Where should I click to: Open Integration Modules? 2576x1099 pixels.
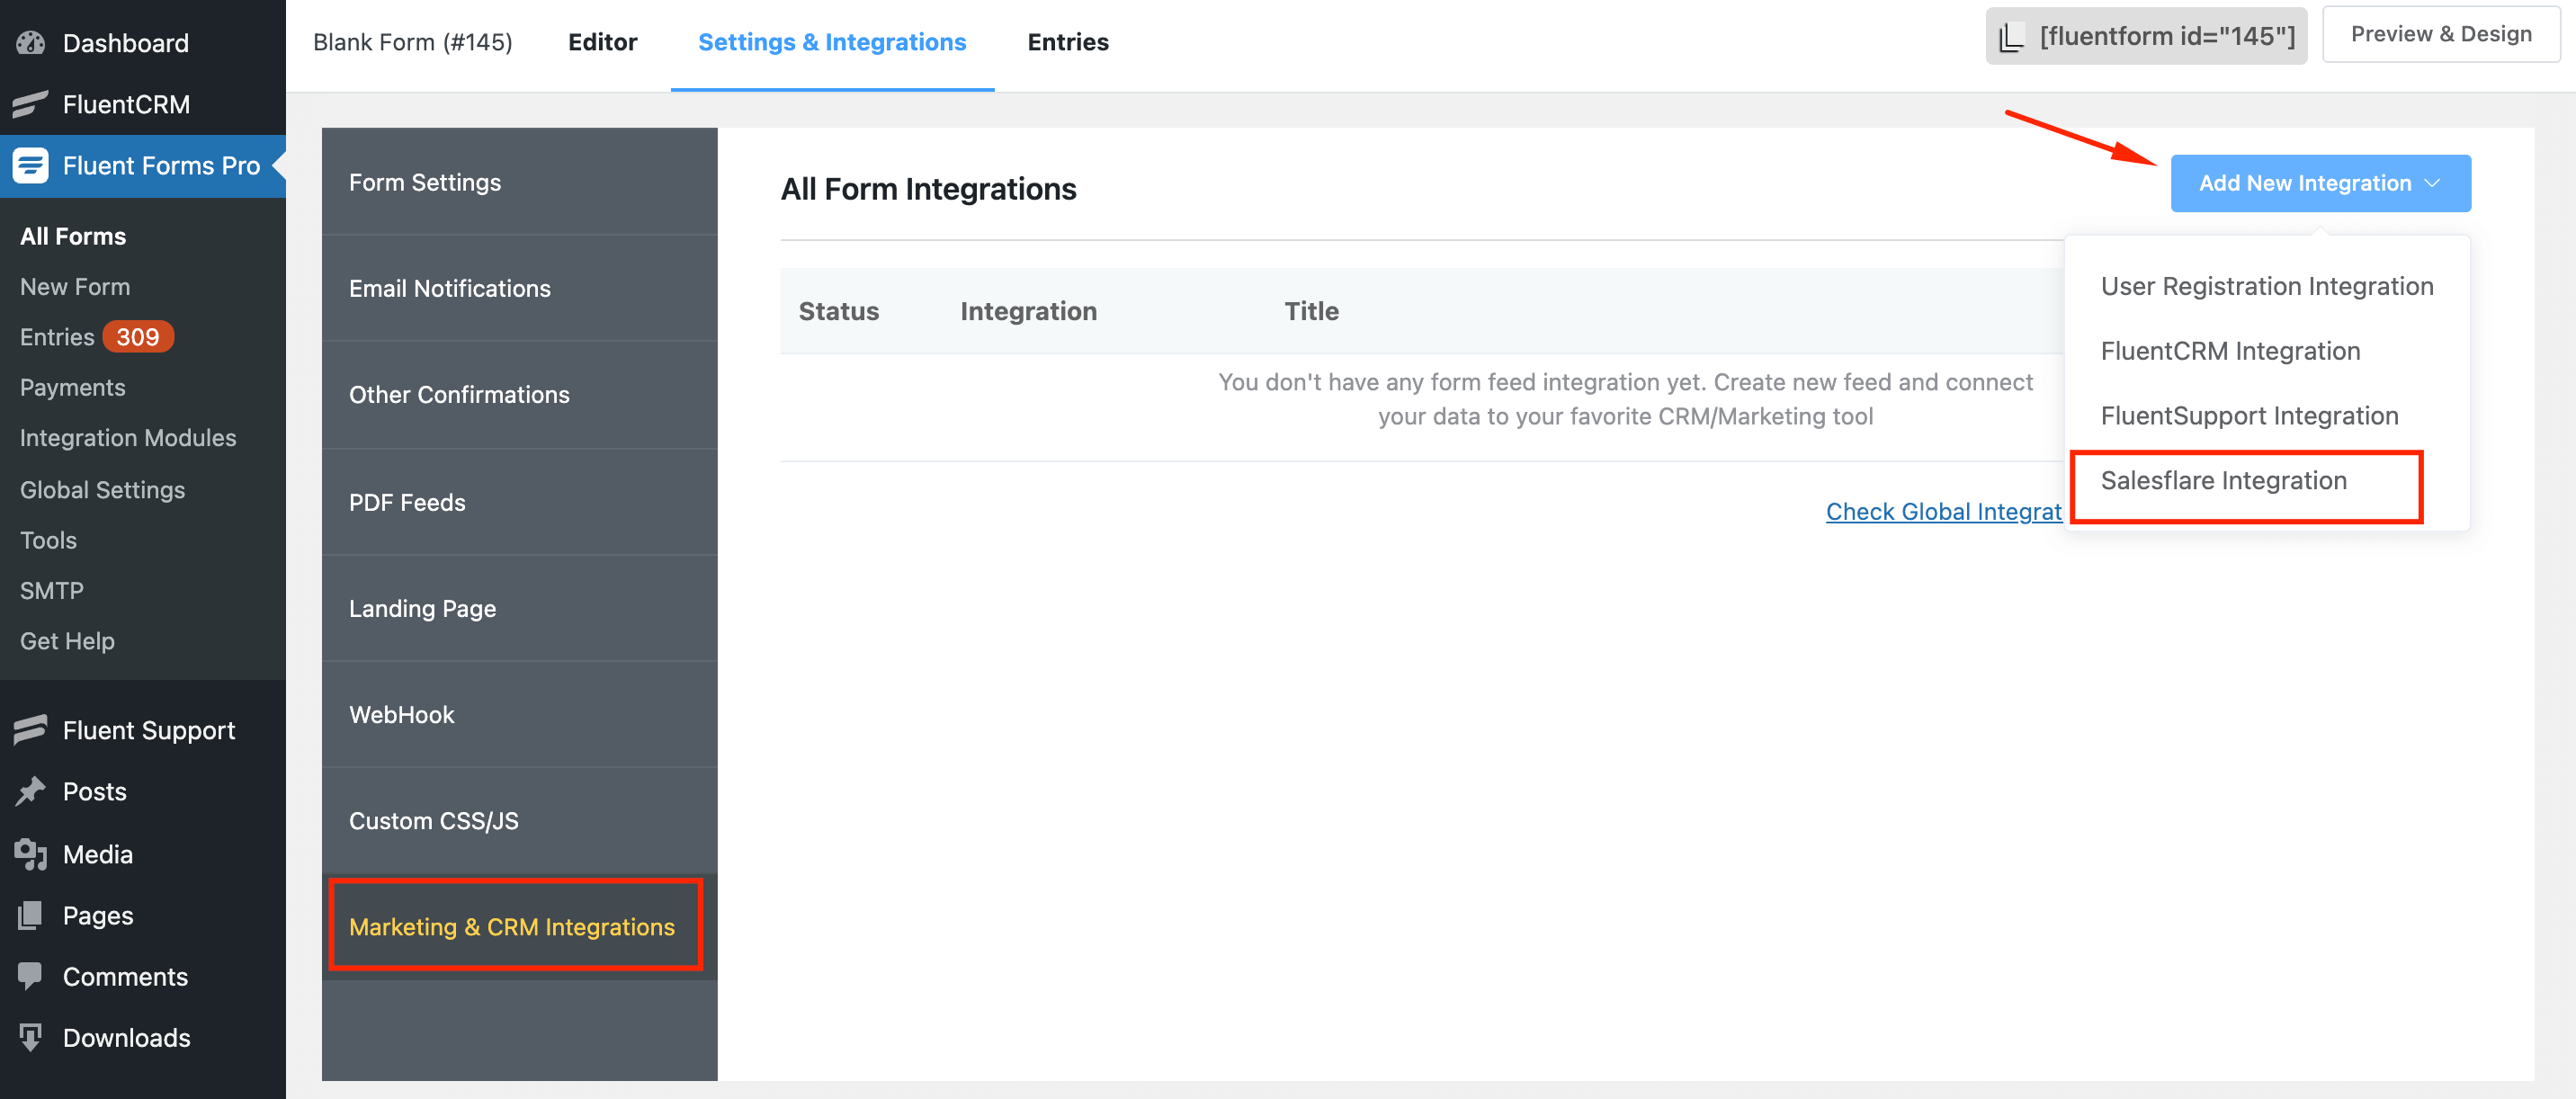(128, 437)
